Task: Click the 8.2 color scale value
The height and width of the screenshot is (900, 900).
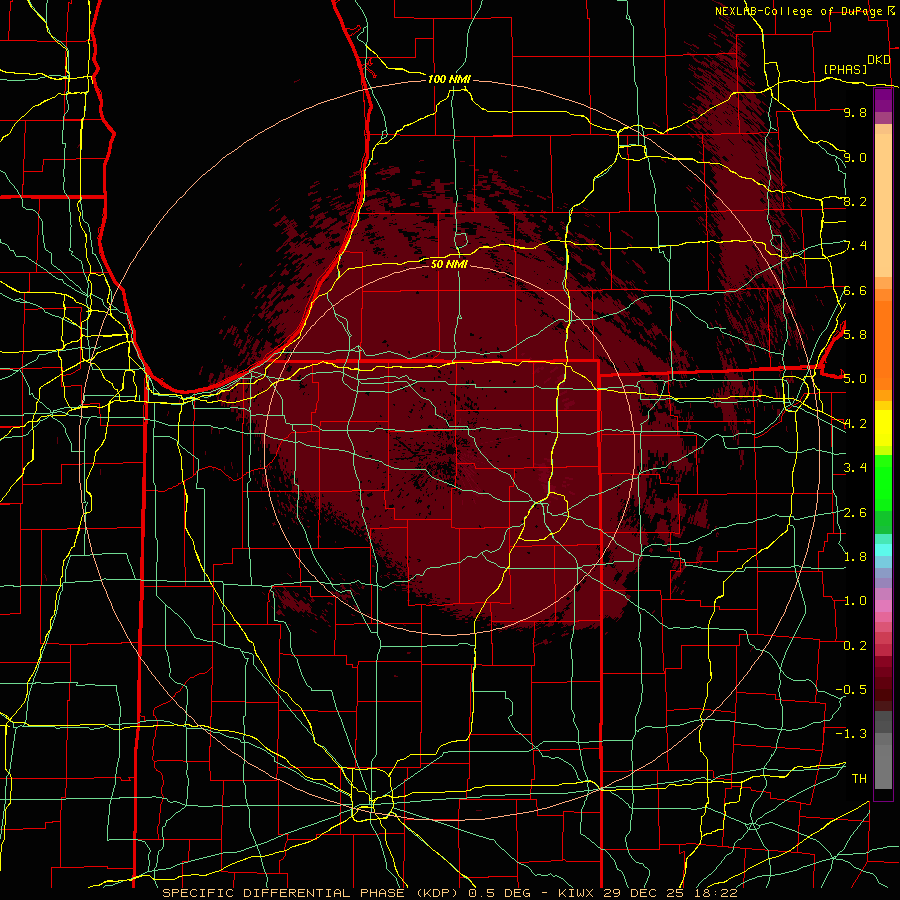Action: 855,202
